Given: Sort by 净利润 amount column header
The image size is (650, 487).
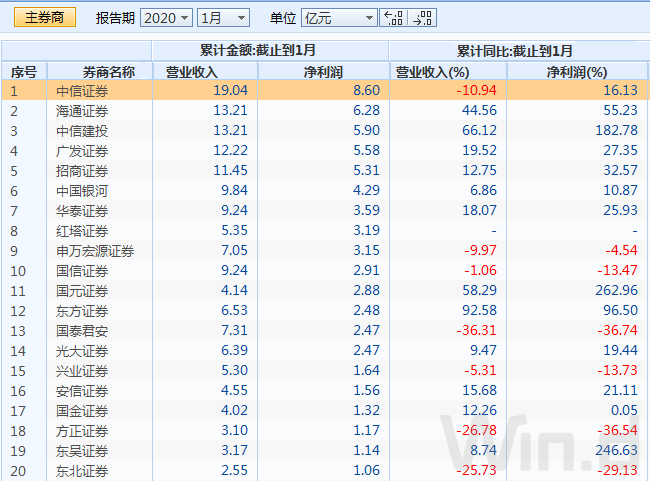Looking at the screenshot, I should [x=323, y=72].
